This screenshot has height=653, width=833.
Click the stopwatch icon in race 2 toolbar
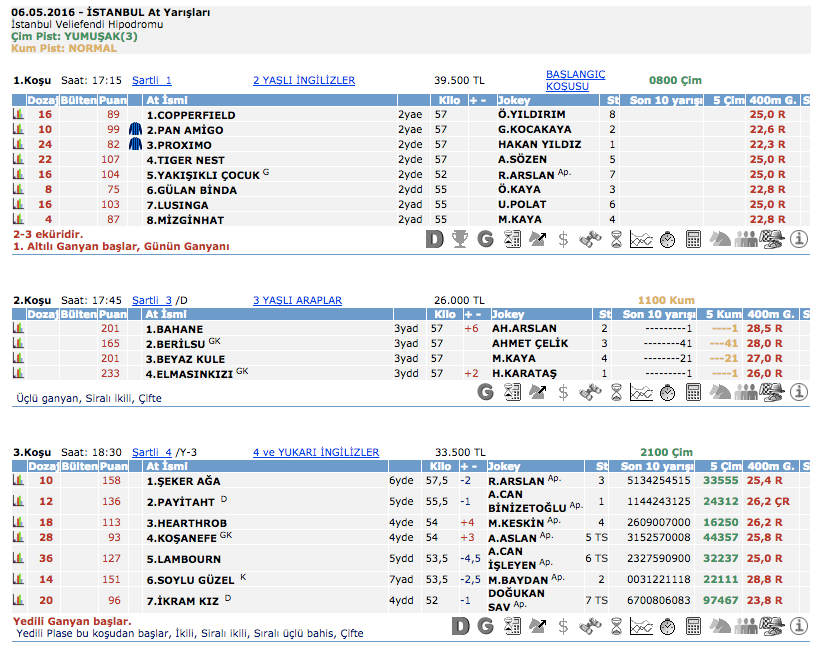click(668, 392)
